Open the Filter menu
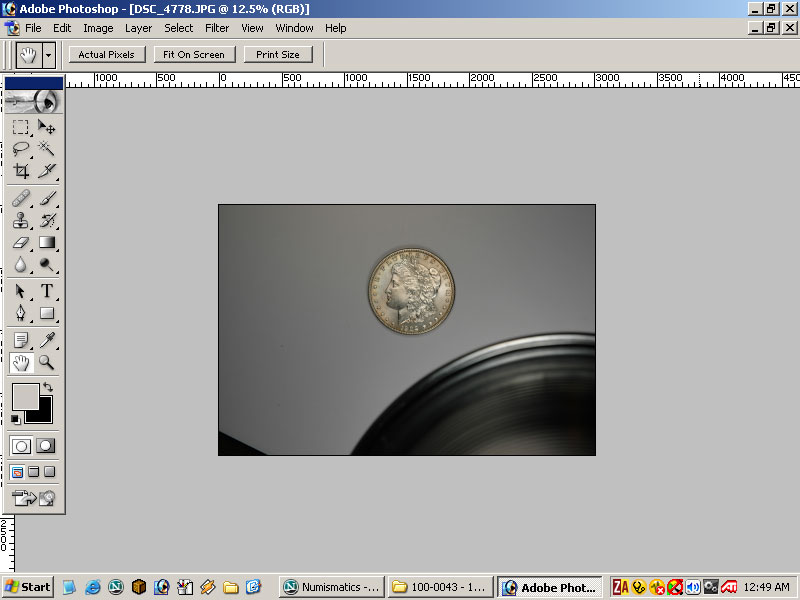Image resolution: width=800 pixels, height=600 pixels. click(x=217, y=28)
